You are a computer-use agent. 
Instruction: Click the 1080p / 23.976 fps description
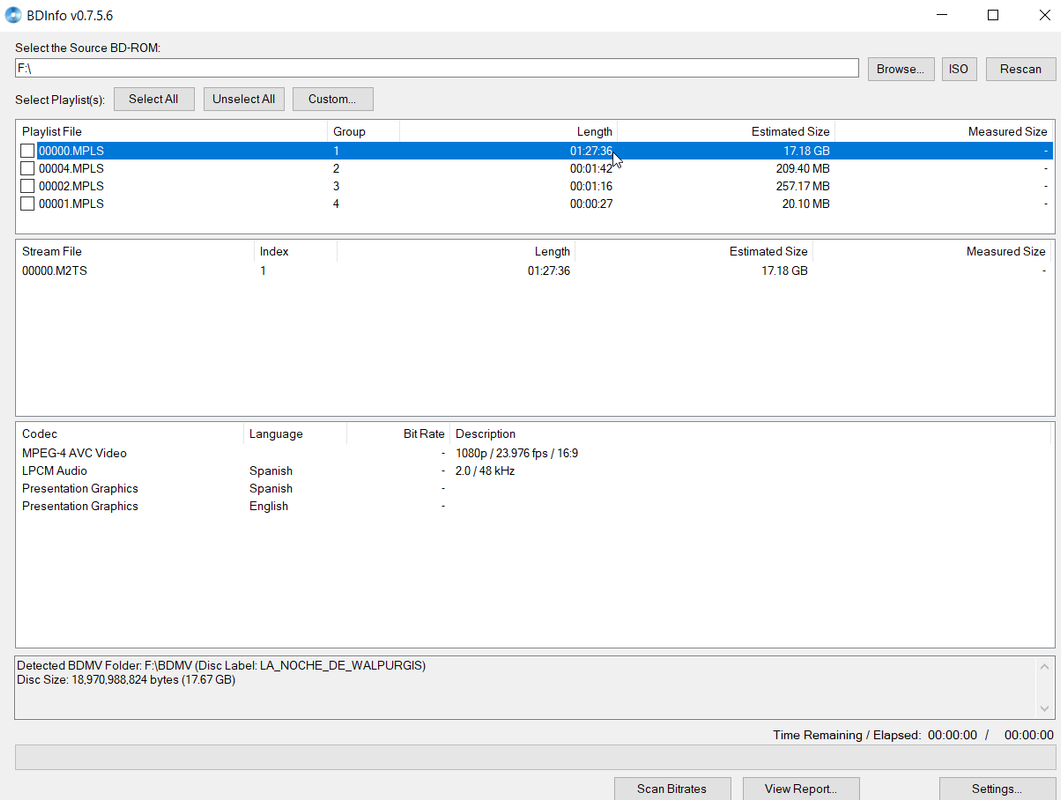coord(516,453)
